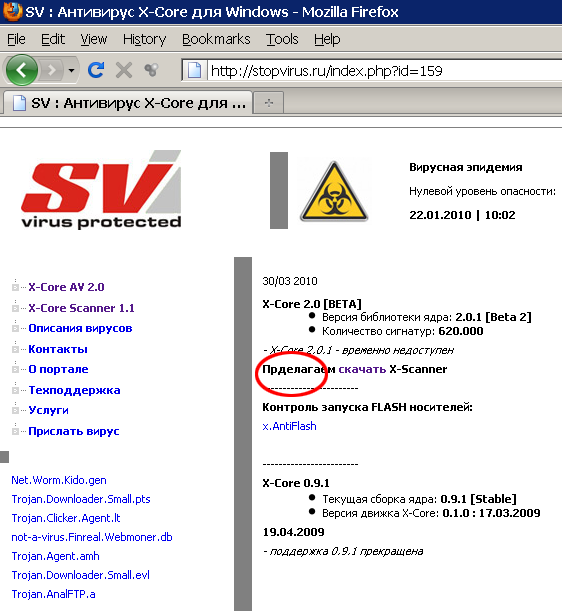
Task: Click the Нулевой уровень опасности text
Action: click(482, 191)
